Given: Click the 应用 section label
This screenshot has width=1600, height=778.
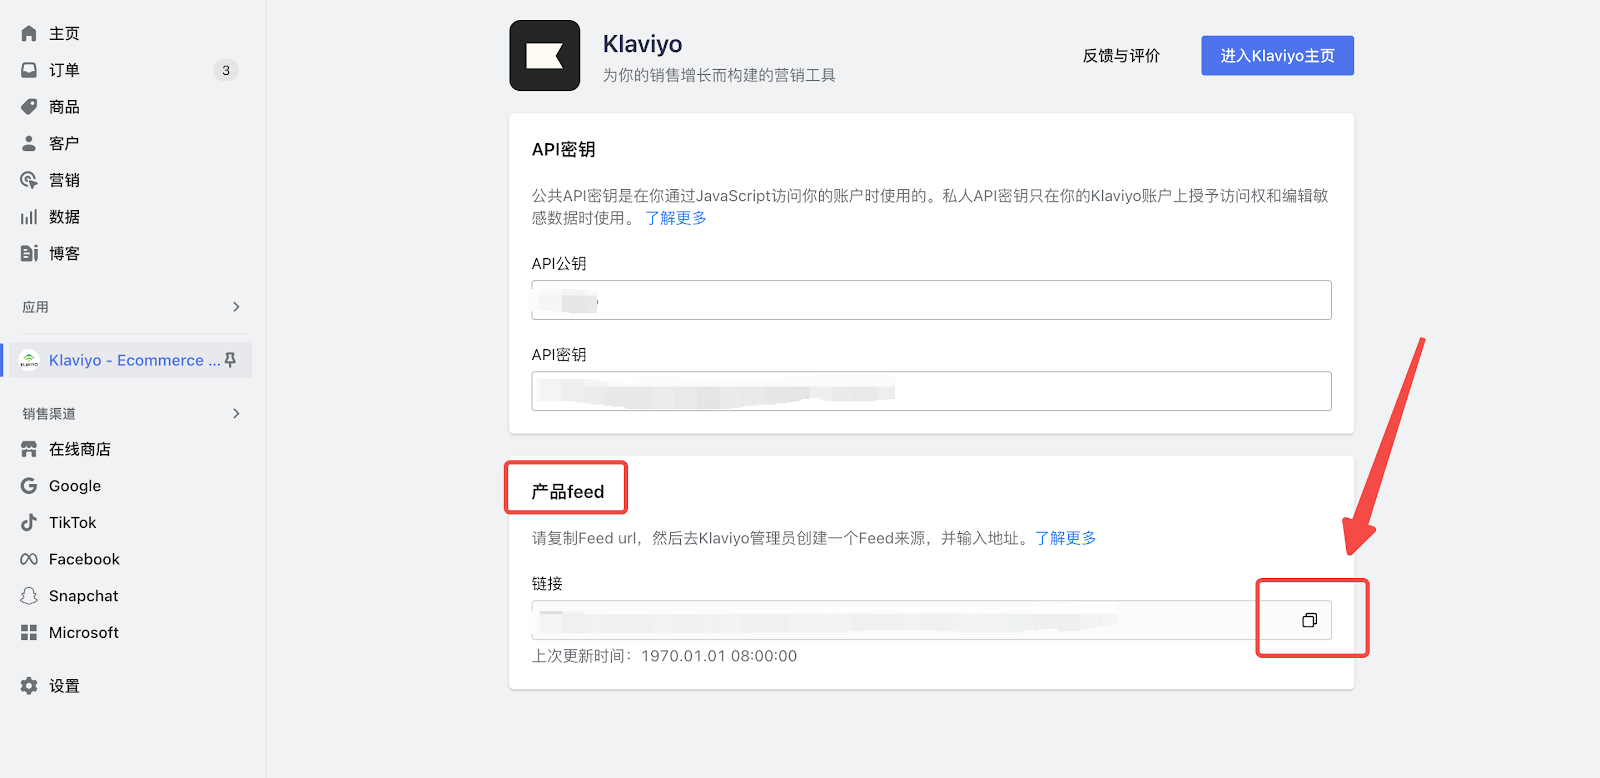Looking at the screenshot, I should (x=36, y=307).
